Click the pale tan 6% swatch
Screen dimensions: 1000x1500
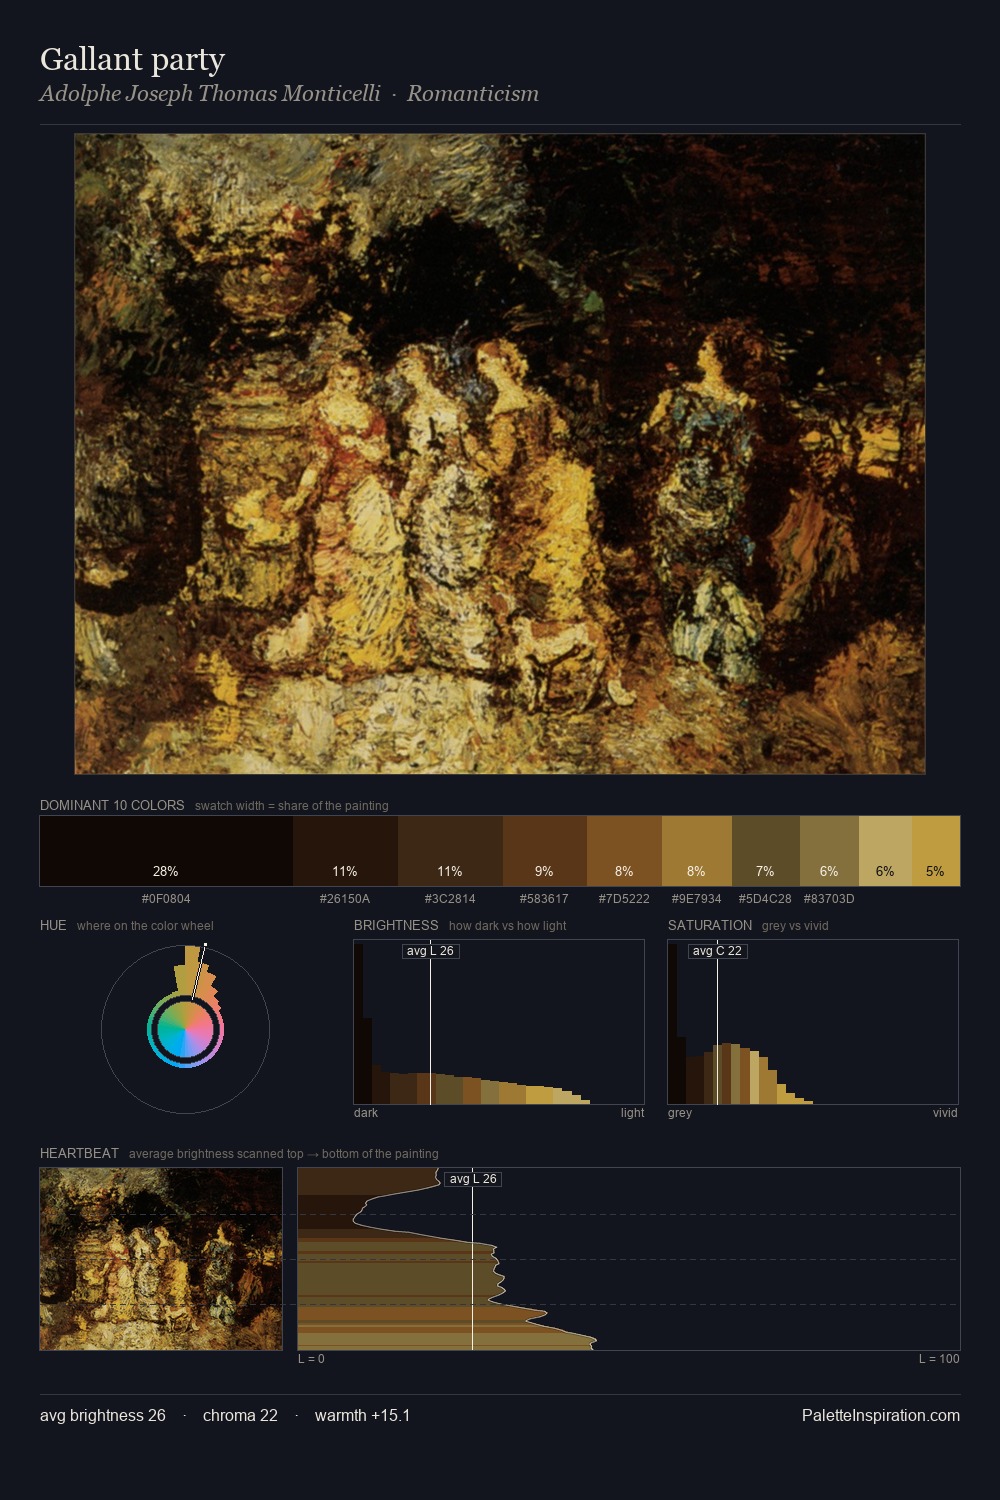(885, 851)
